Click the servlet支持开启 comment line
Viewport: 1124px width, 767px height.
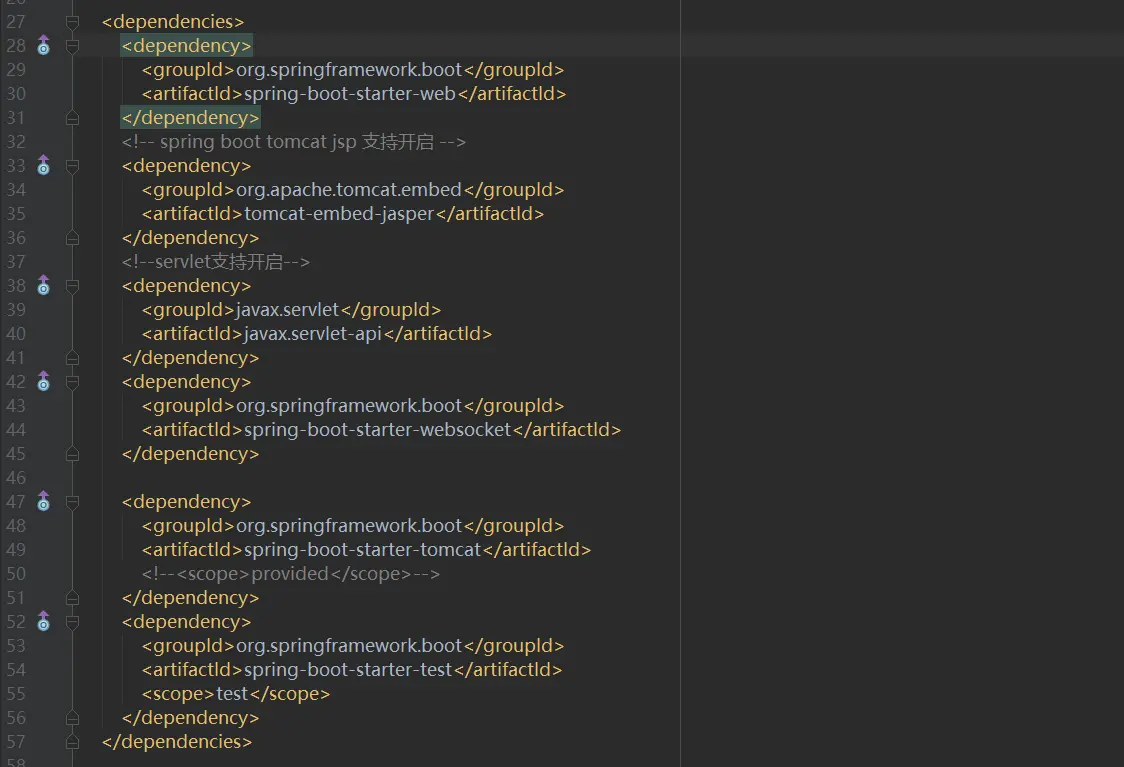[216, 262]
